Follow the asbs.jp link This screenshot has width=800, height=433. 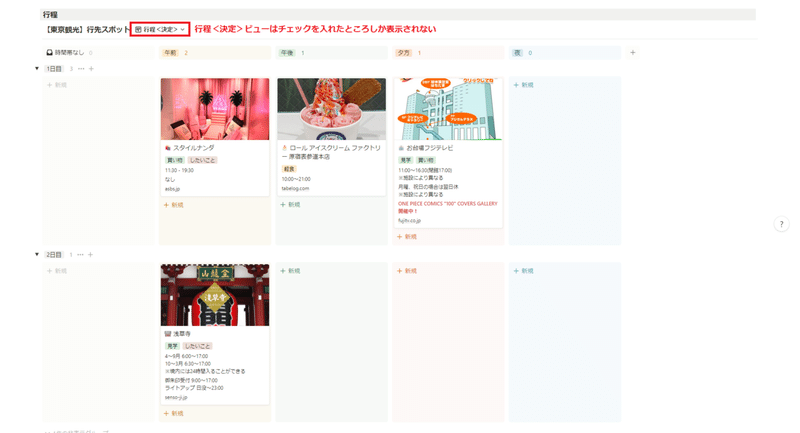[172, 189]
